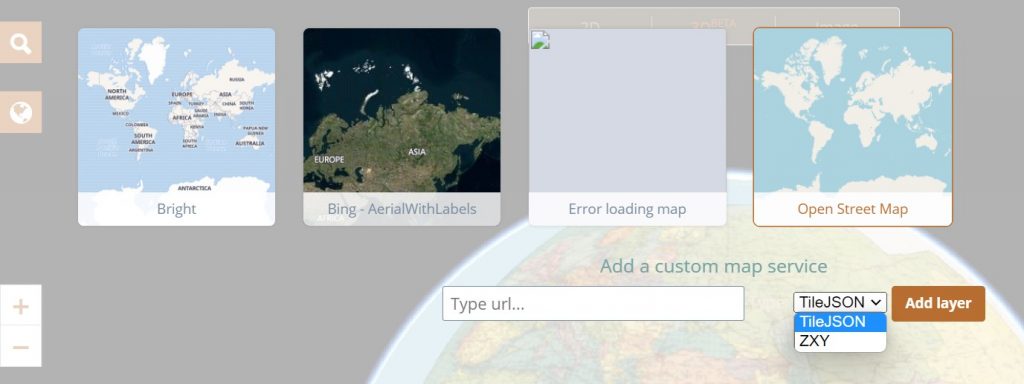Click the broken image icon
The image size is (1024, 384).
click(x=539, y=39)
